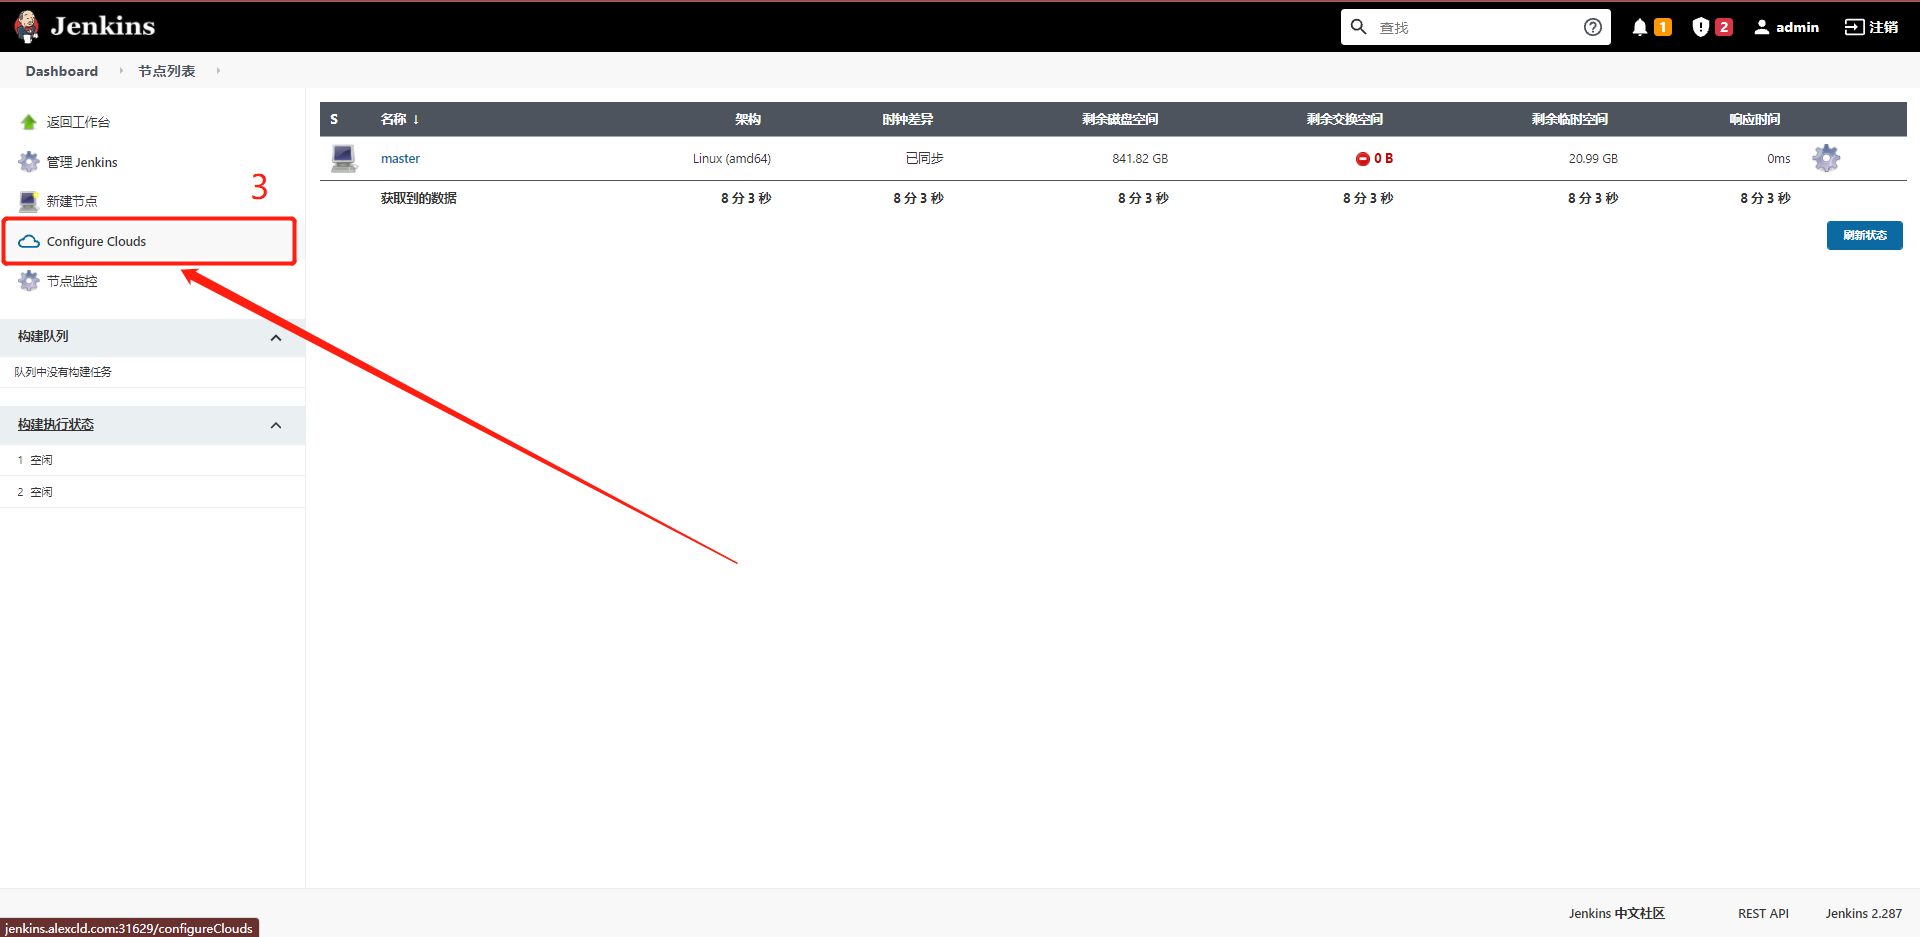Open Dashboard breadcrumb dropdown arrow
This screenshot has height=937, width=1920.
pyautogui.click(x=121, y=71)
